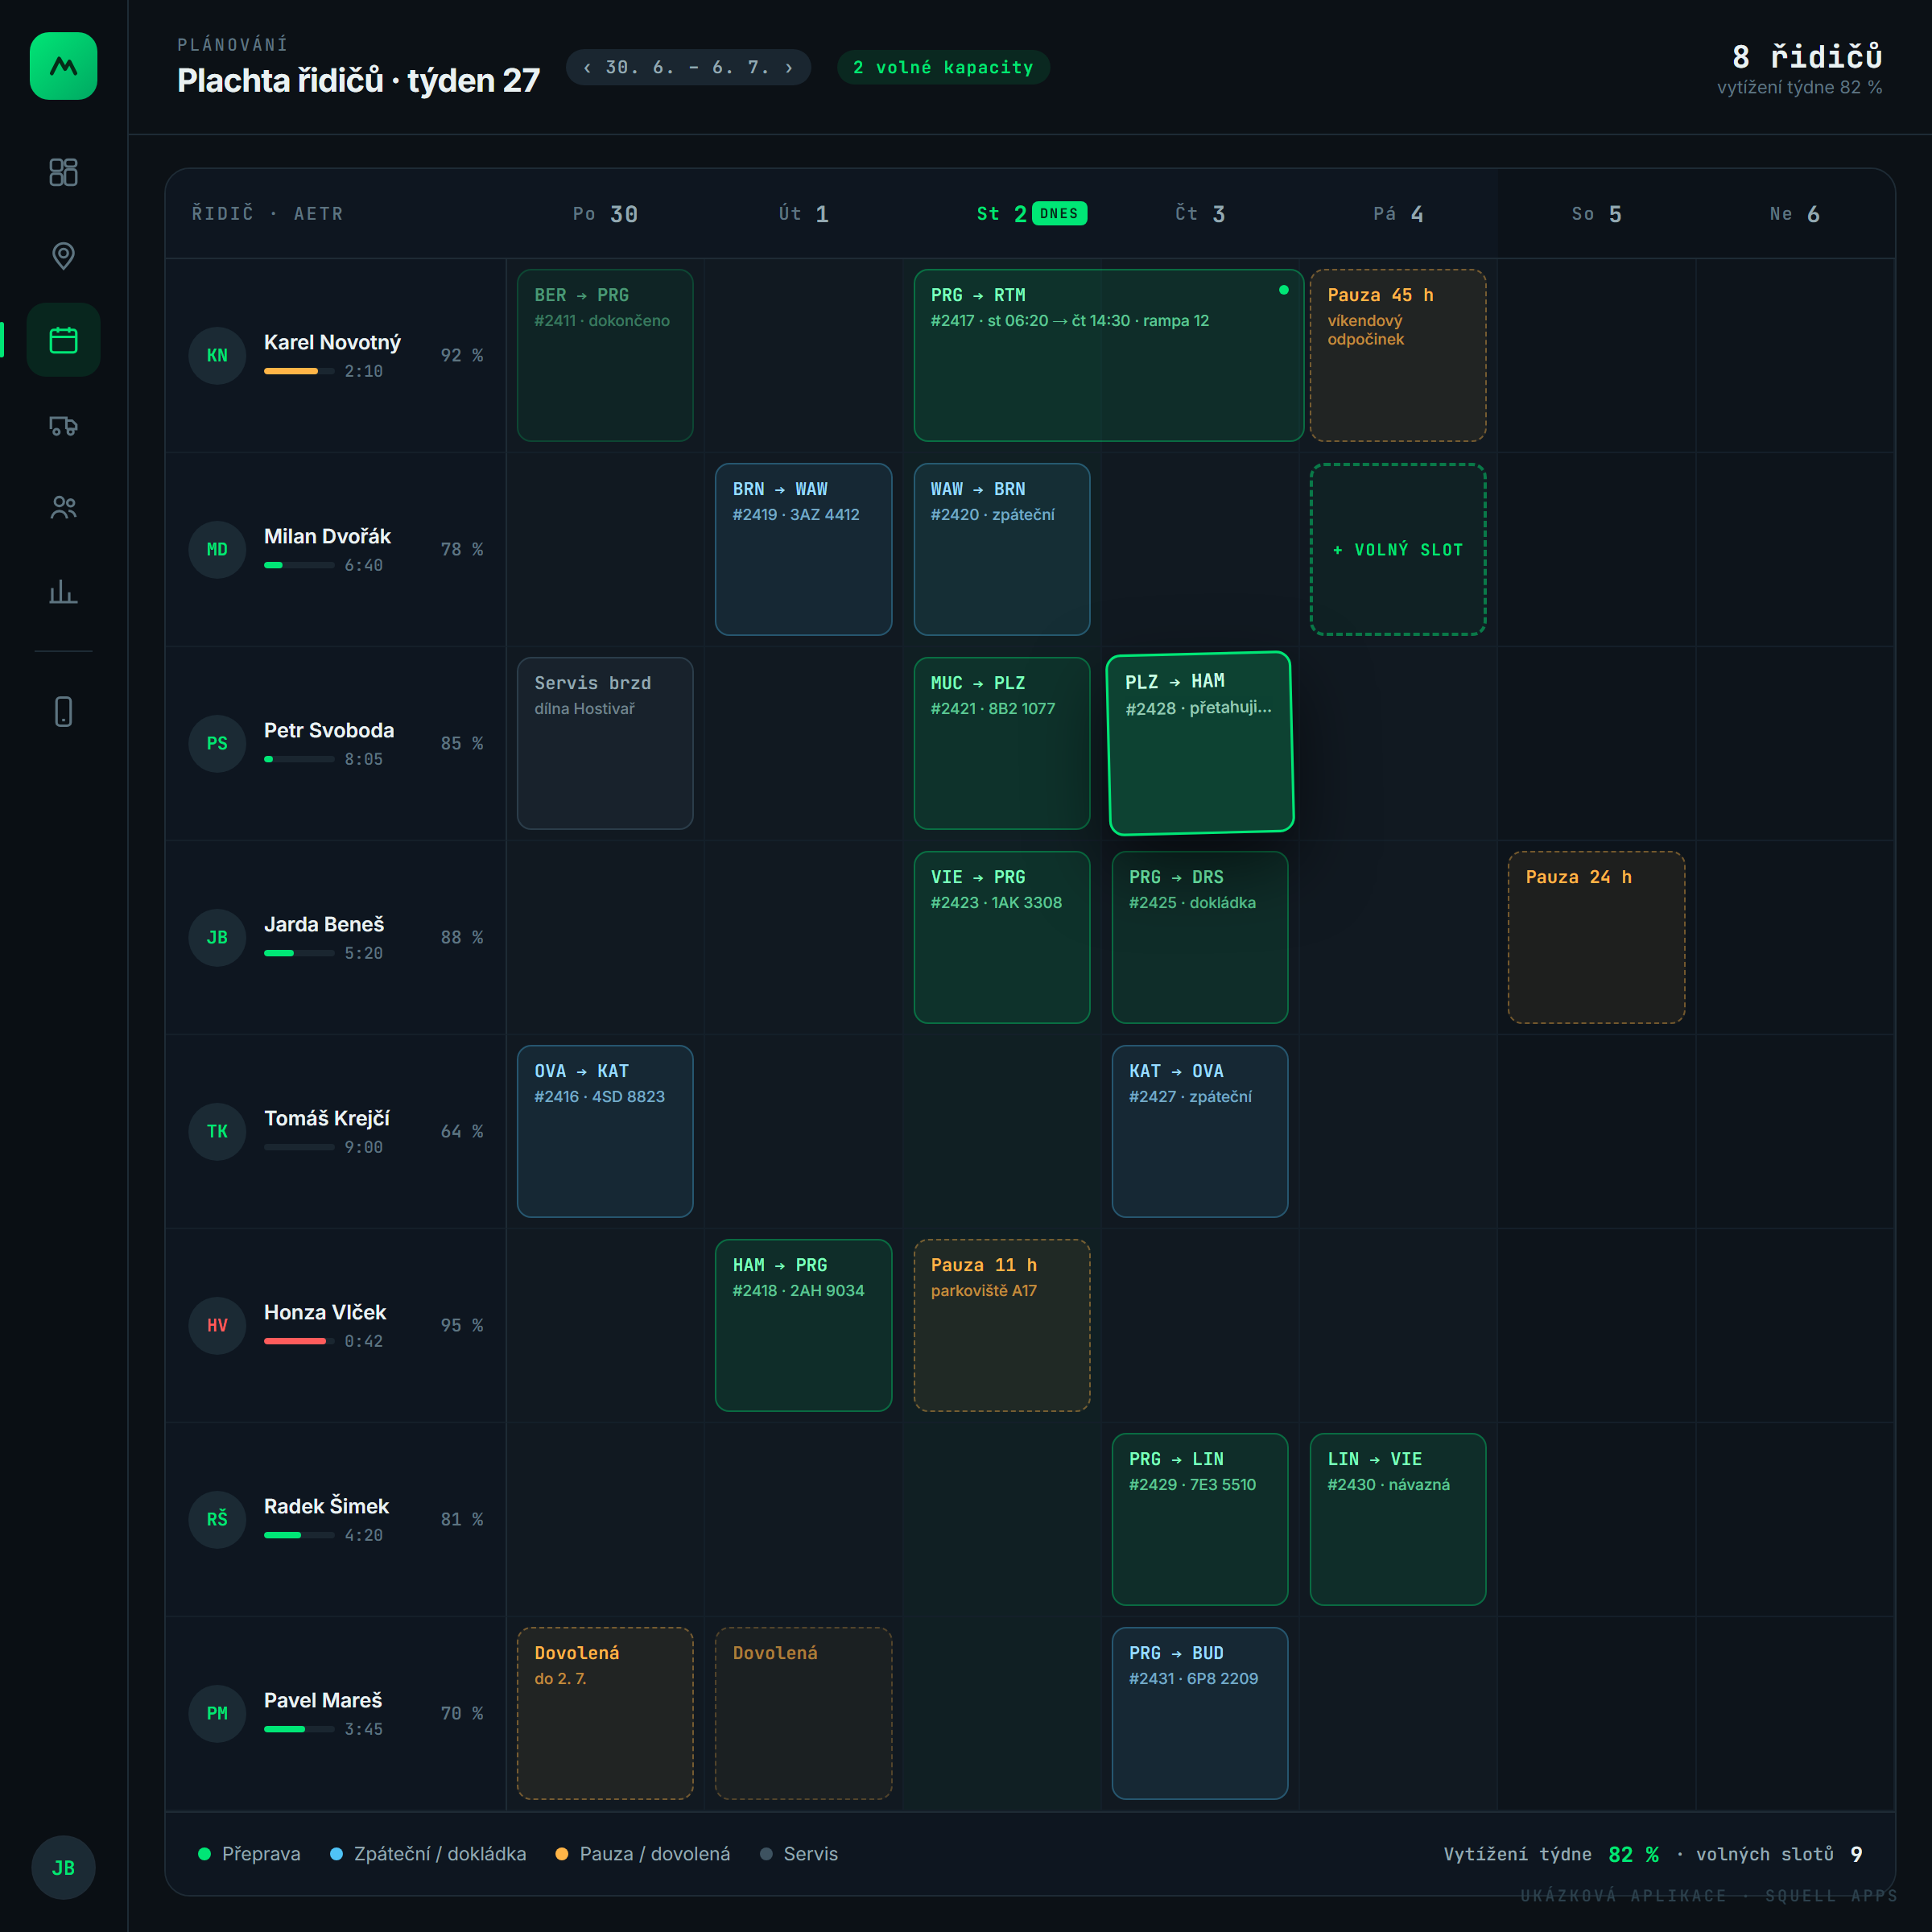Click the 95 % utilization for Honza Vlček
The image size is (1932, 1932).
(462, 1325)
